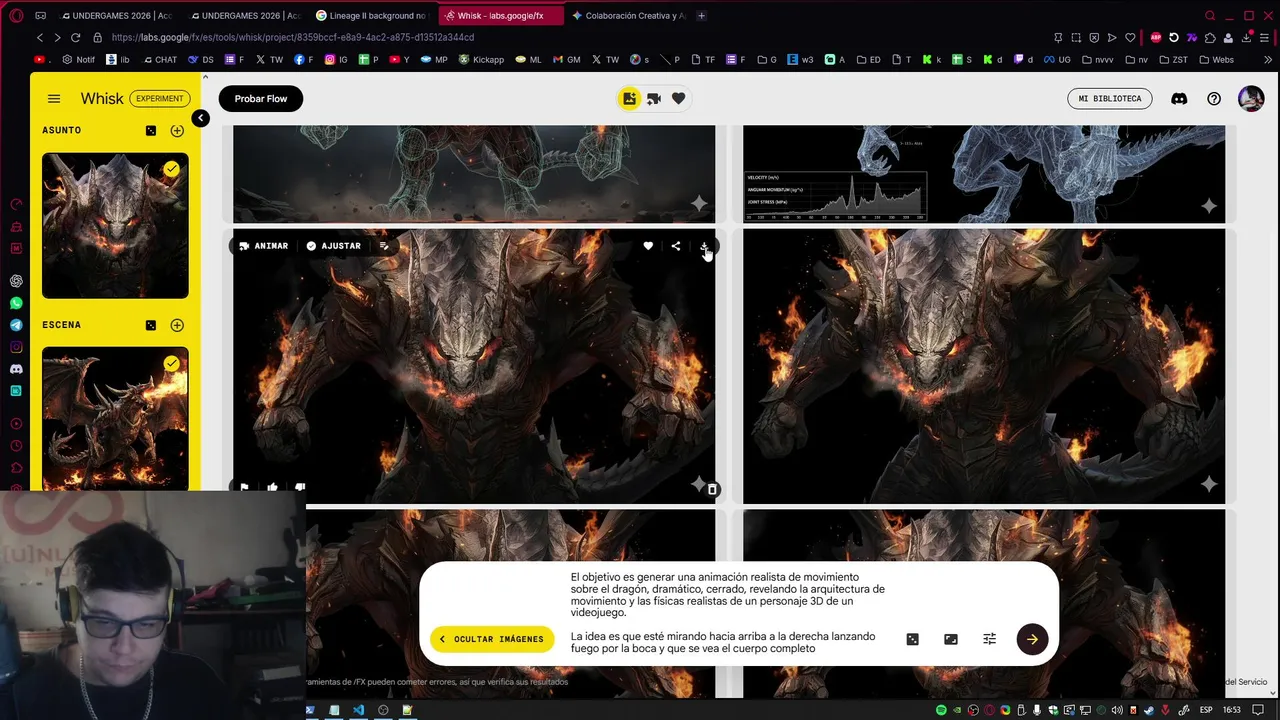Open the GM Gmail bookmark

point(567,60)
